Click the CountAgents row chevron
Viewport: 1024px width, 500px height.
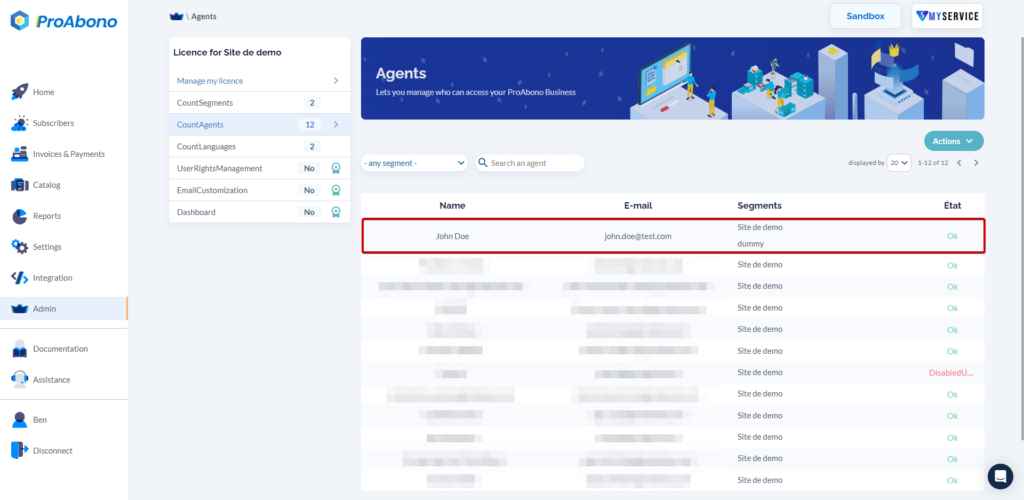click(336, 125)
